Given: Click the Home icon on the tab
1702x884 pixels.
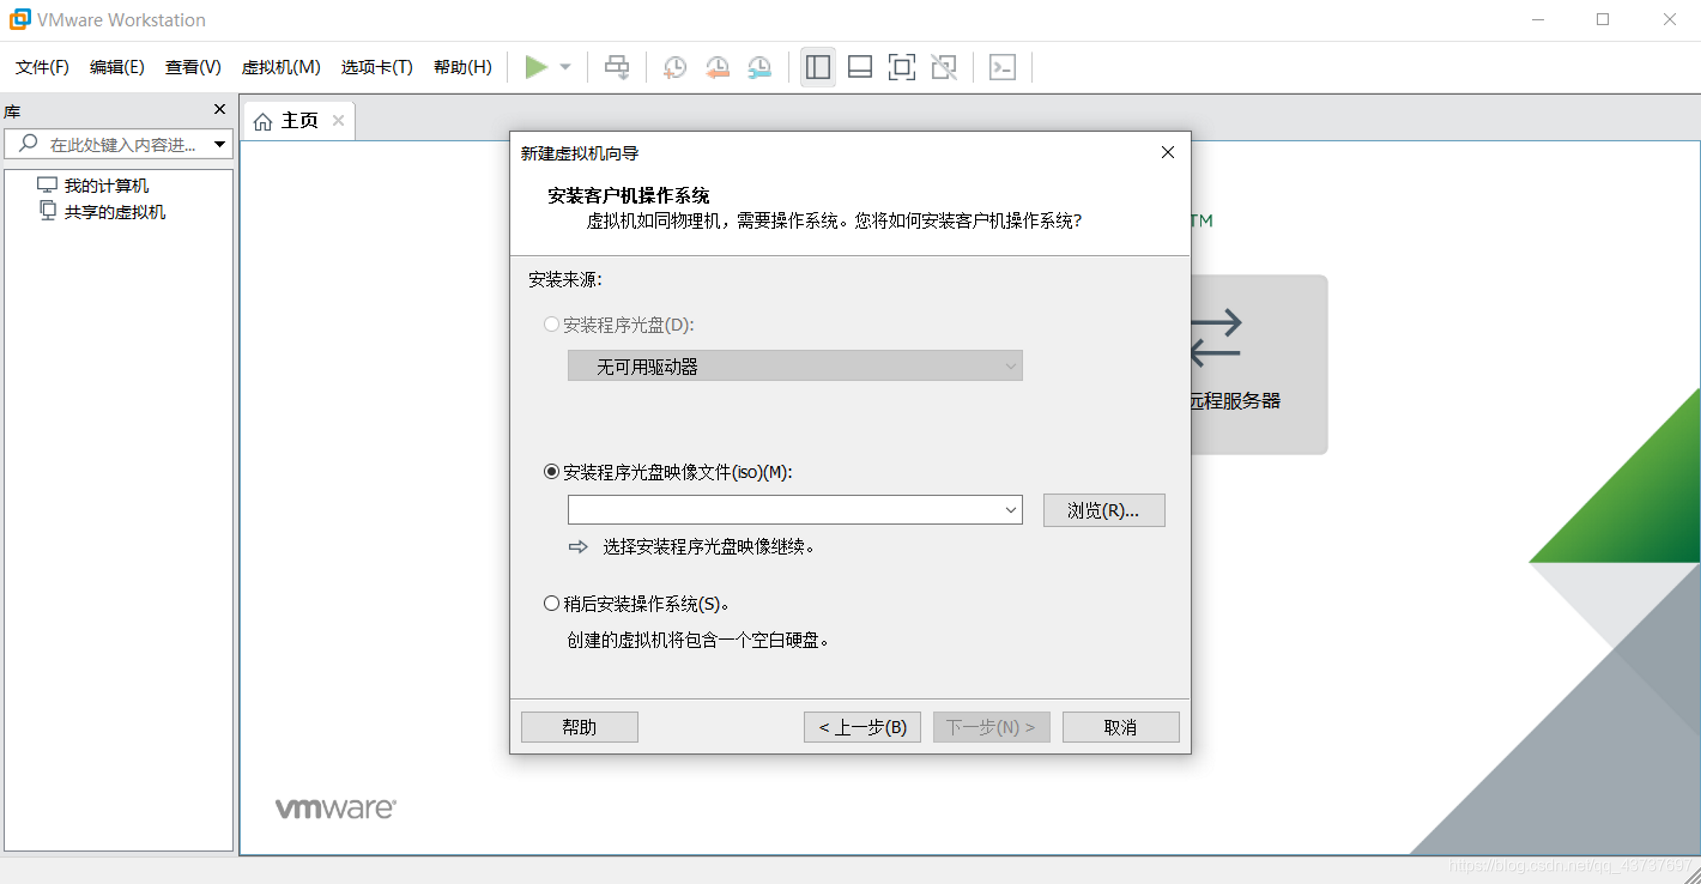Looking at the screenshot, I should point(263,122).
